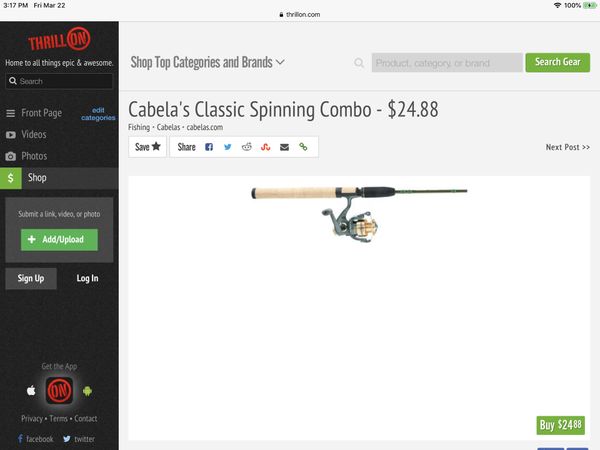600x450 pixels.
Task: Save this post with star
Action: [x=148, y=147]
